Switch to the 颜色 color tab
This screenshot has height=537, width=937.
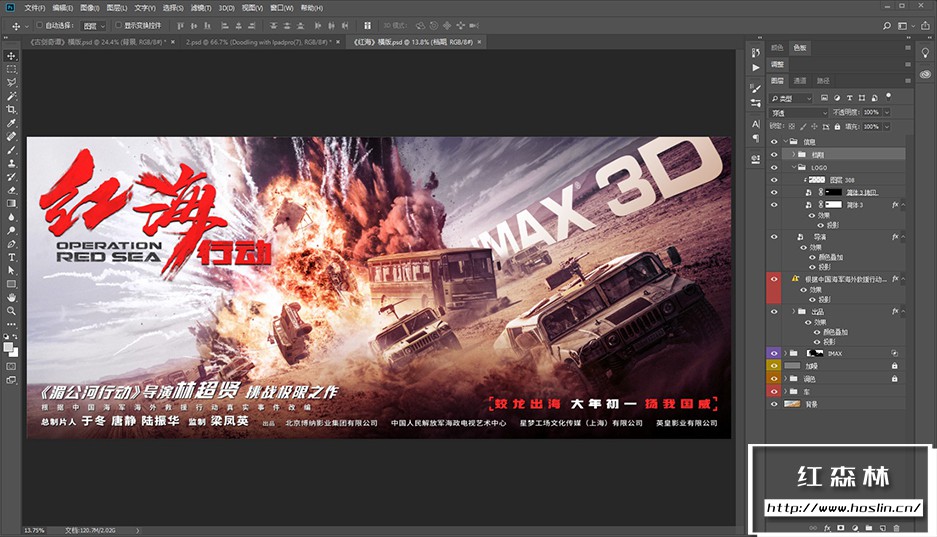pos(777,48)
